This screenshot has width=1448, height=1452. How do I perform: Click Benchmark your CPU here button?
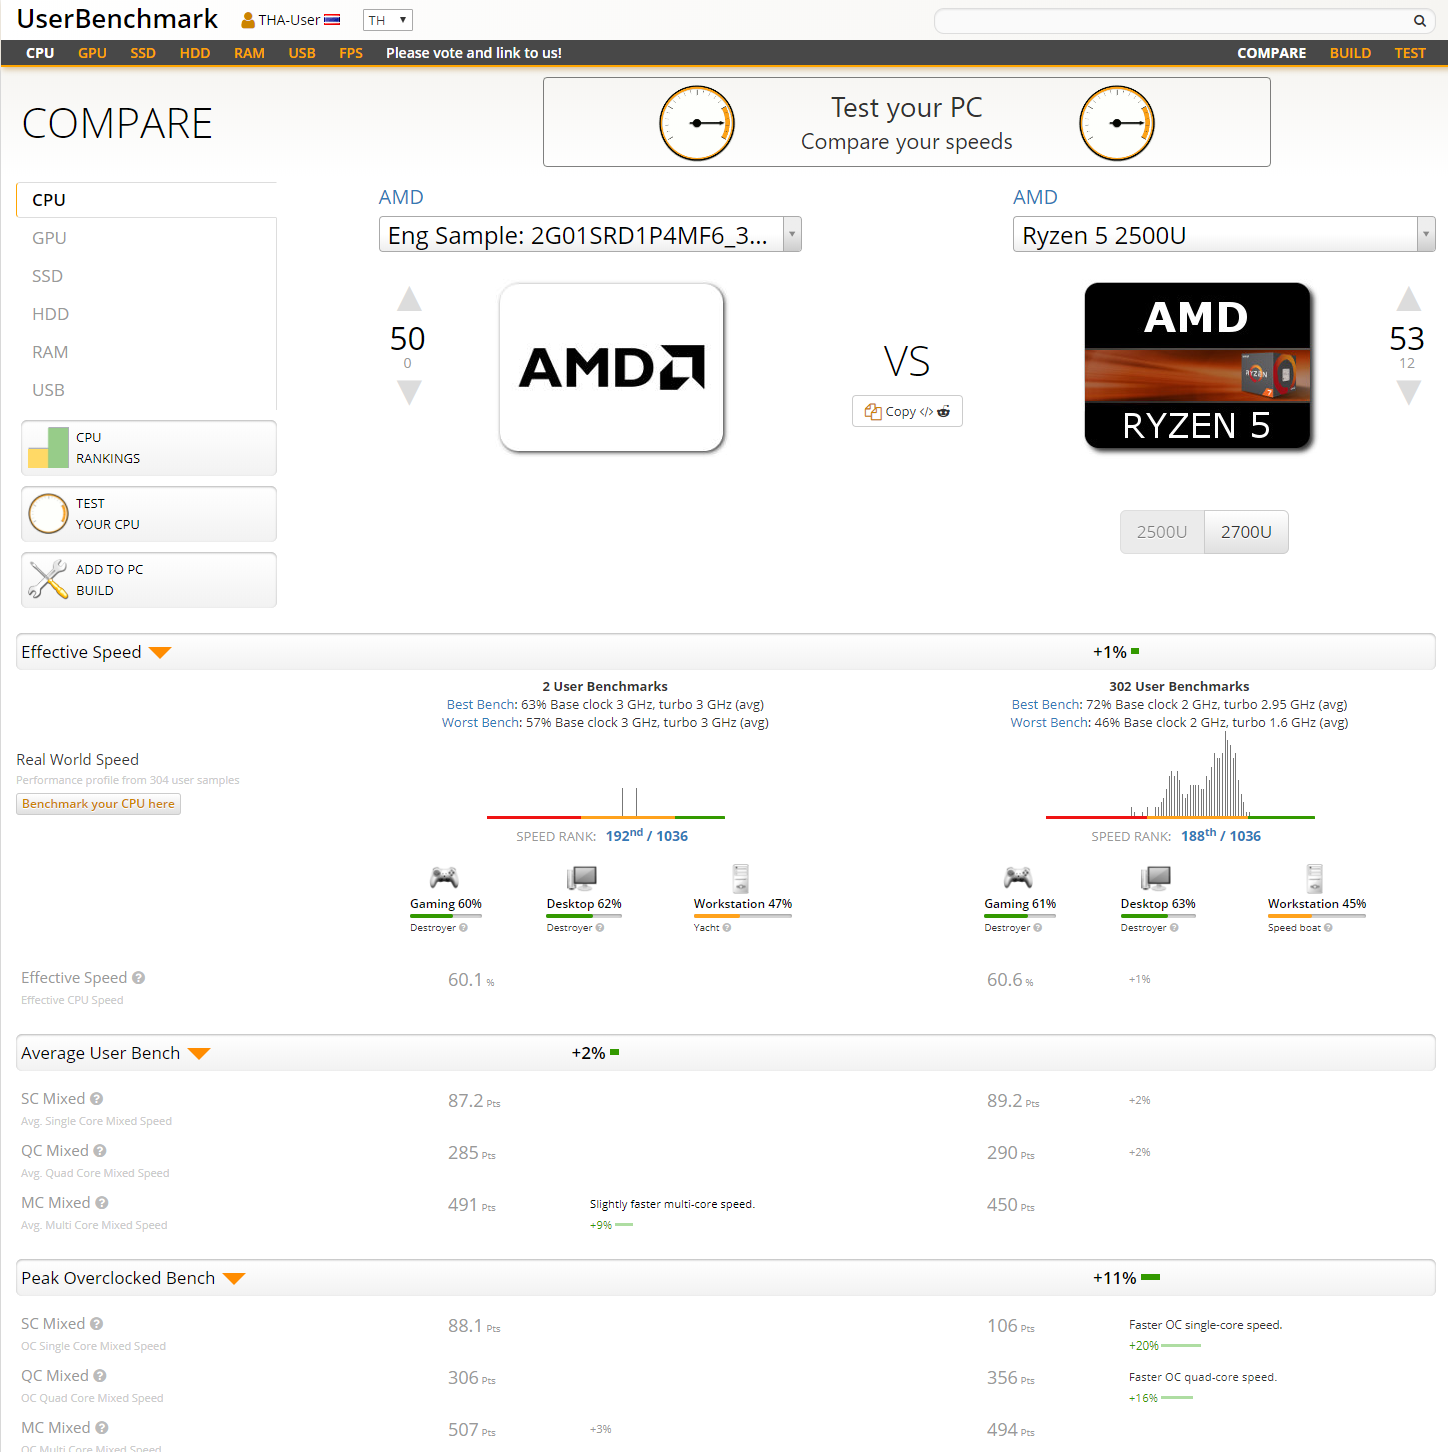pyautogui.click(x=98, y=804)
